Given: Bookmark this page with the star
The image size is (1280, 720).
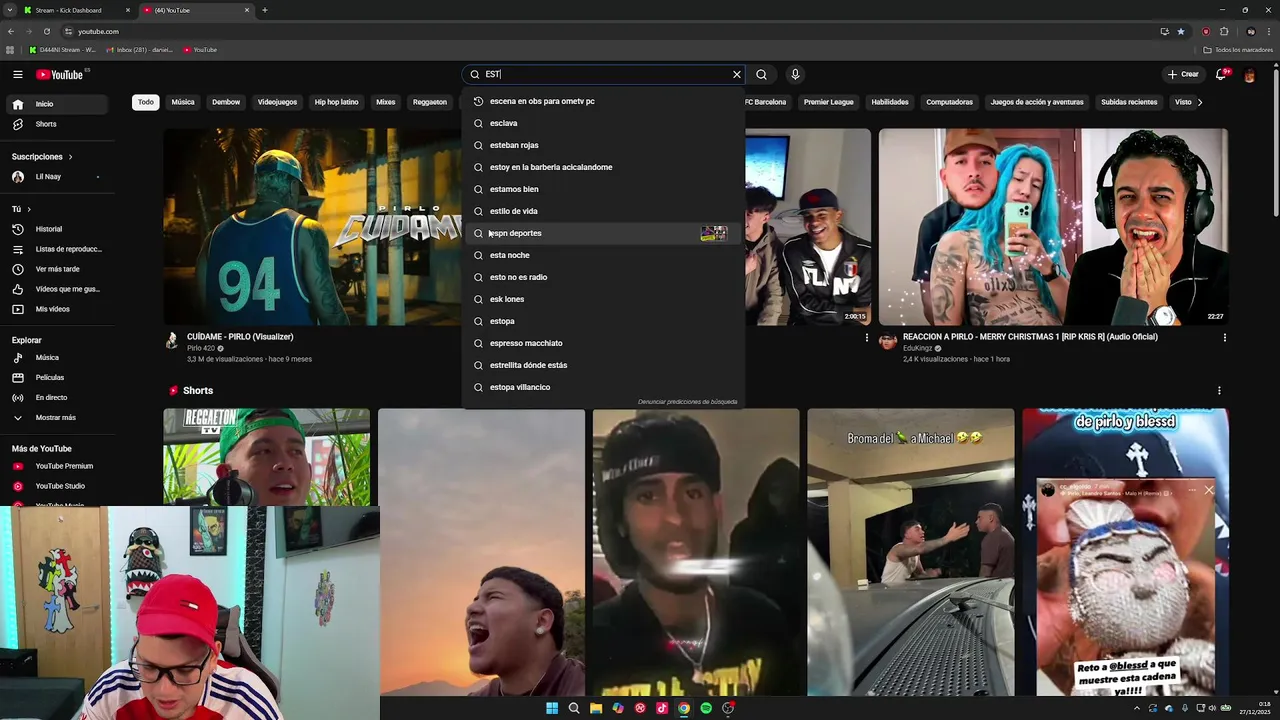Looking at the screenshot, I should tap(1181, 31).
